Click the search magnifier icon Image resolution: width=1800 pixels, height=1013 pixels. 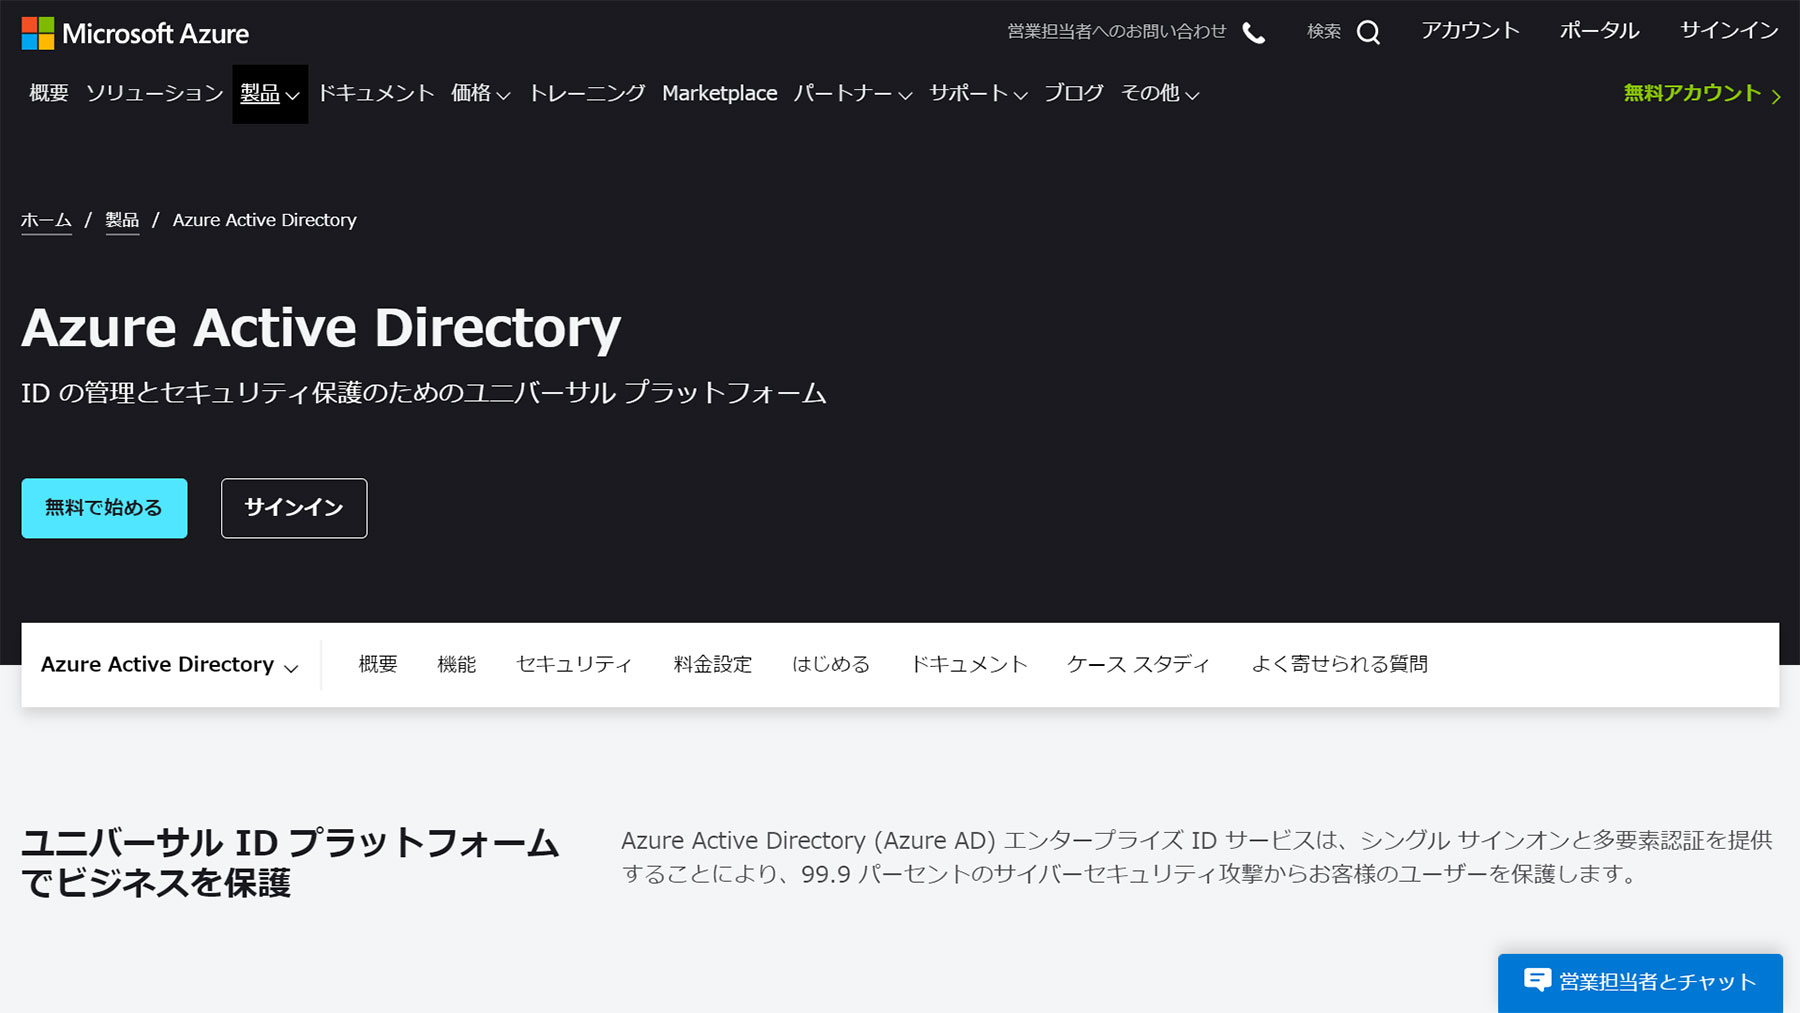[x=1368, y=33]
